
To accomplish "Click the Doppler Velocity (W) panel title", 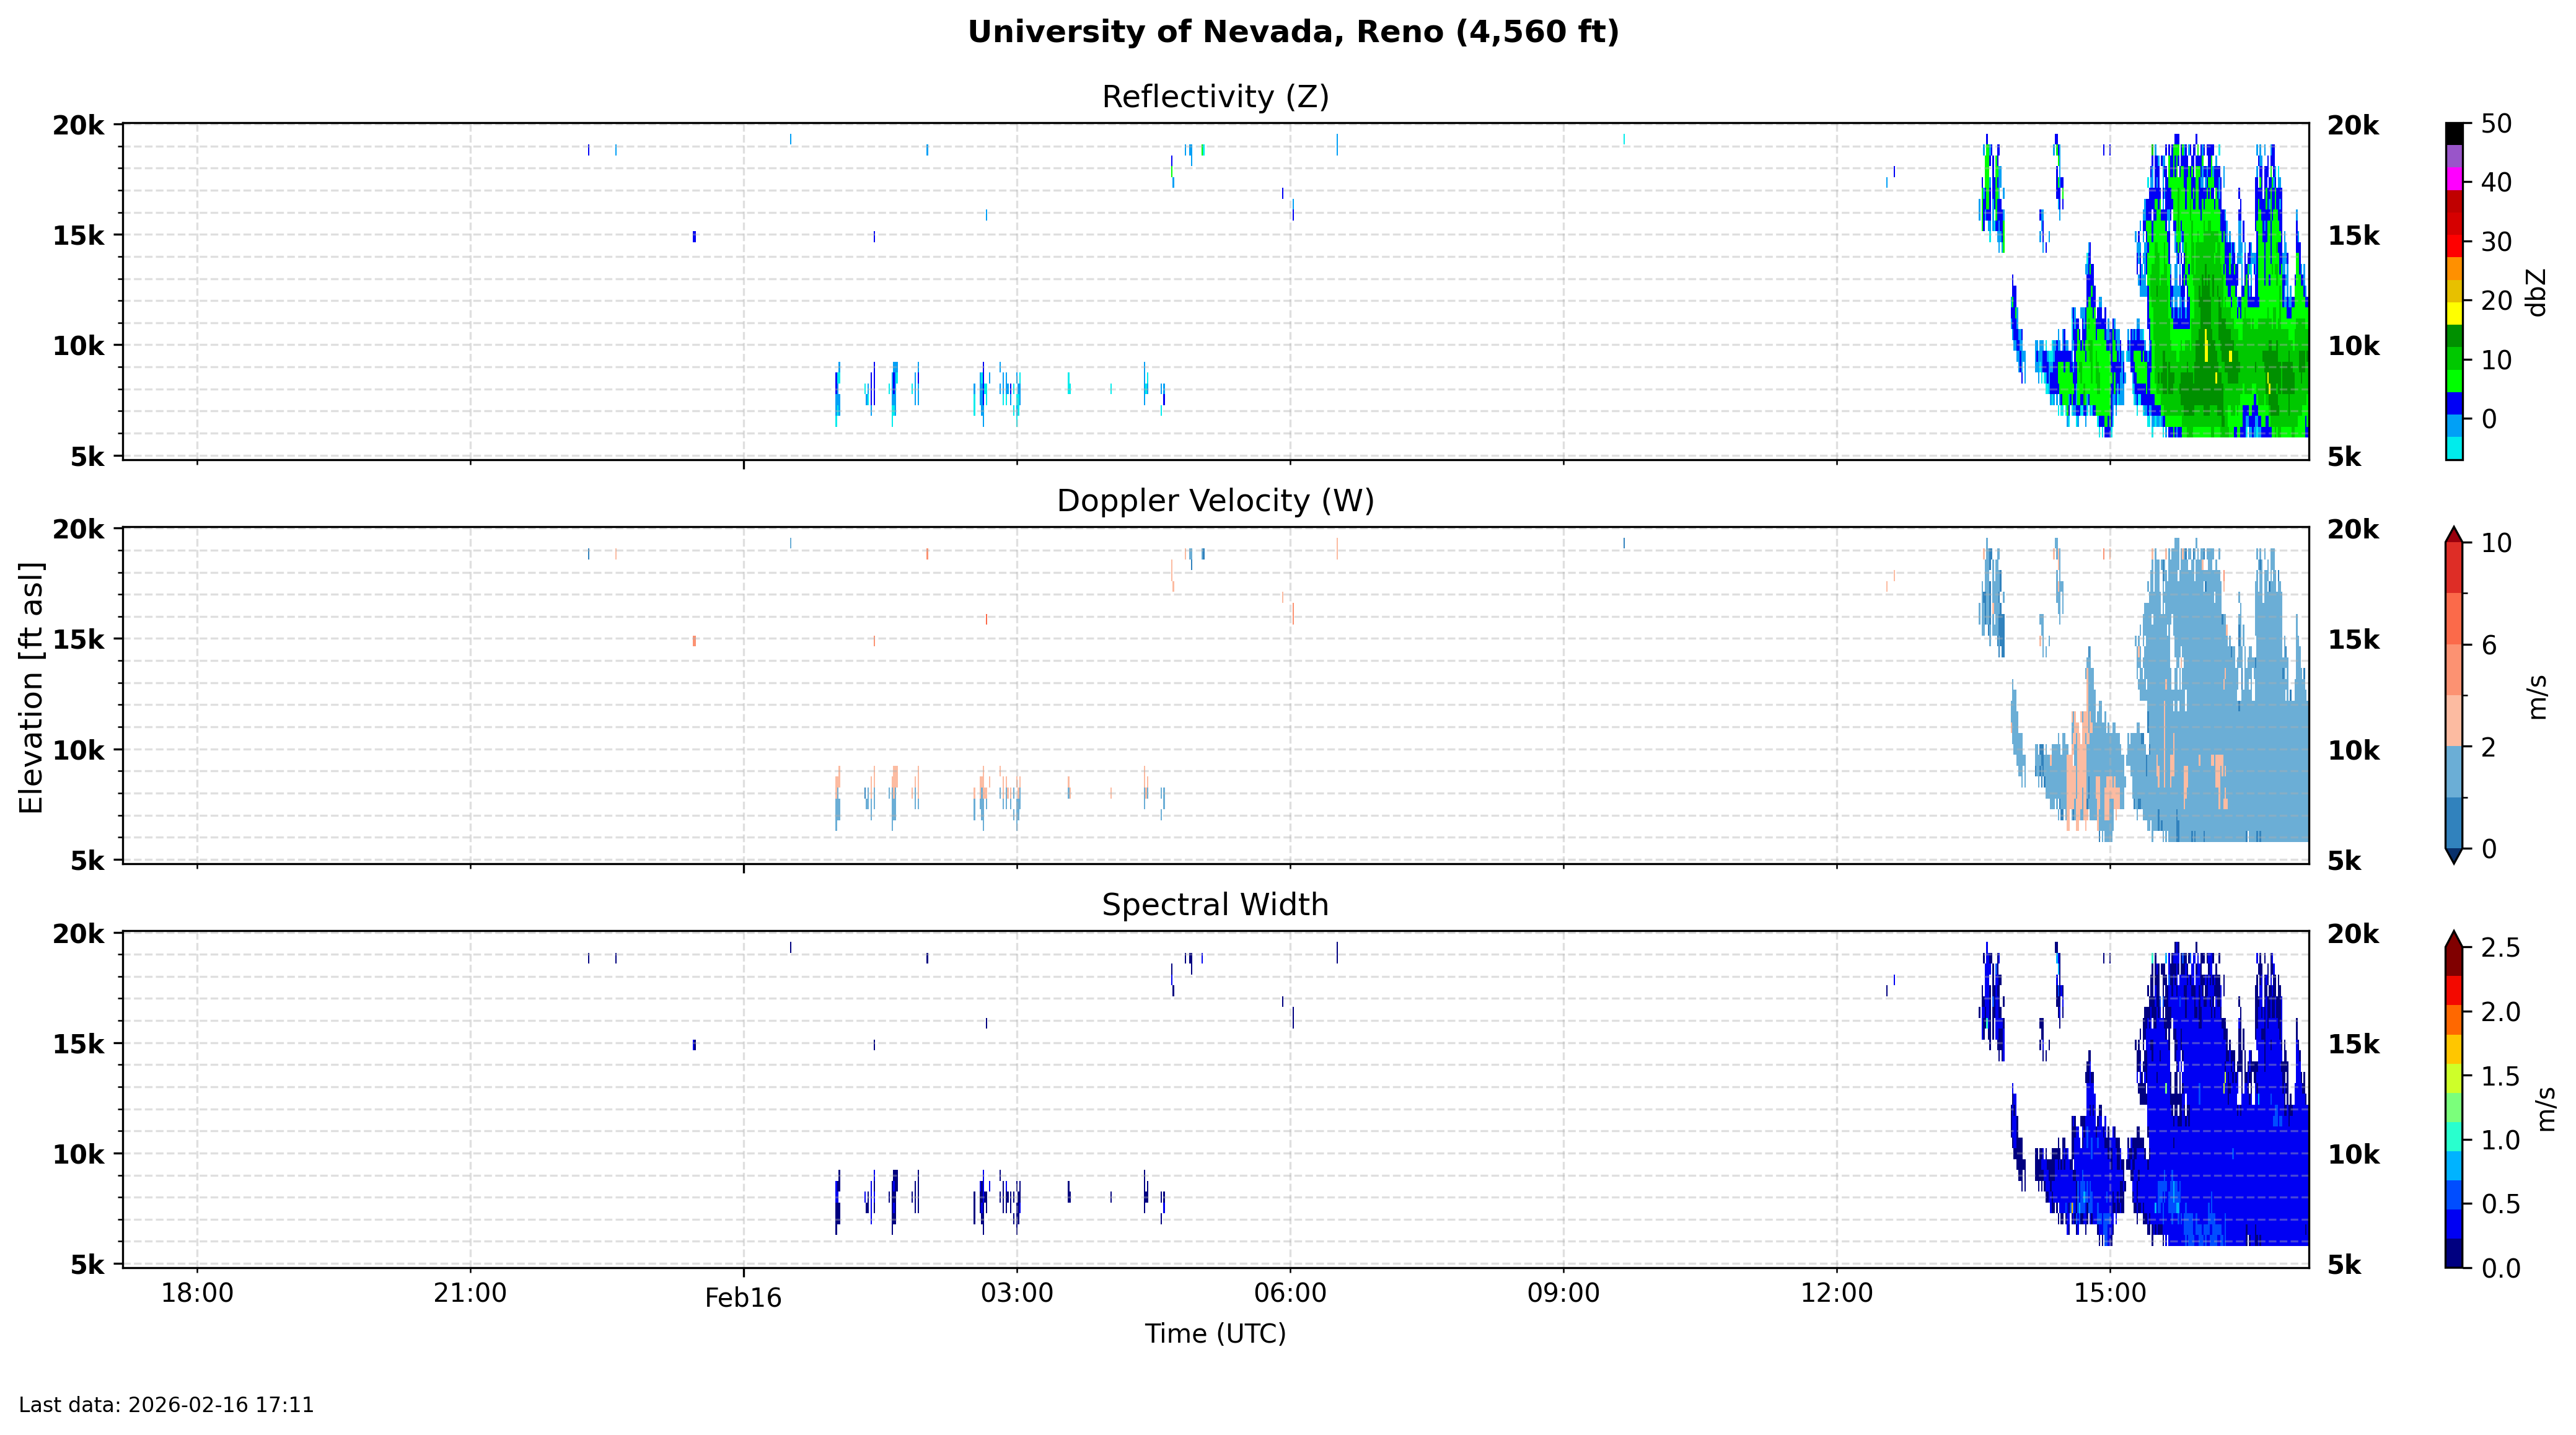I will click(1215, 501).
